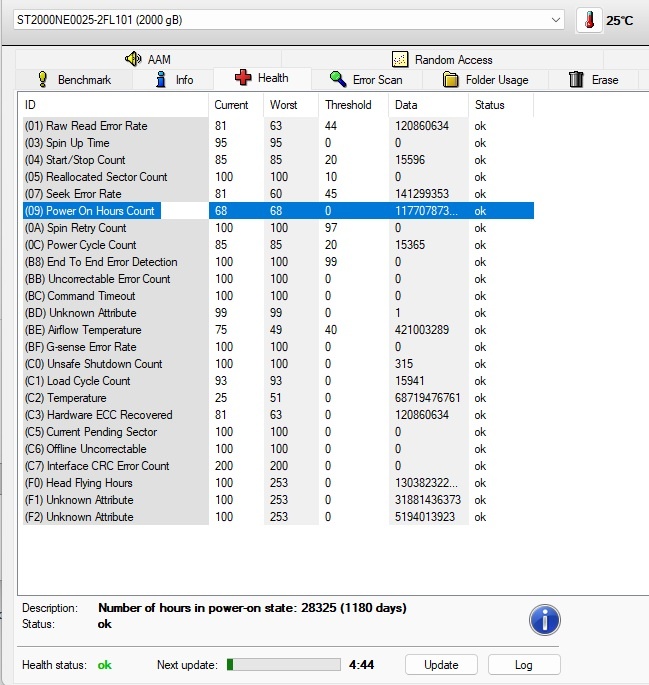Select the (BF) G-sense Error Rate row
Image resolution: width=649 pixels, height=685 pixels.
point(278,347)
